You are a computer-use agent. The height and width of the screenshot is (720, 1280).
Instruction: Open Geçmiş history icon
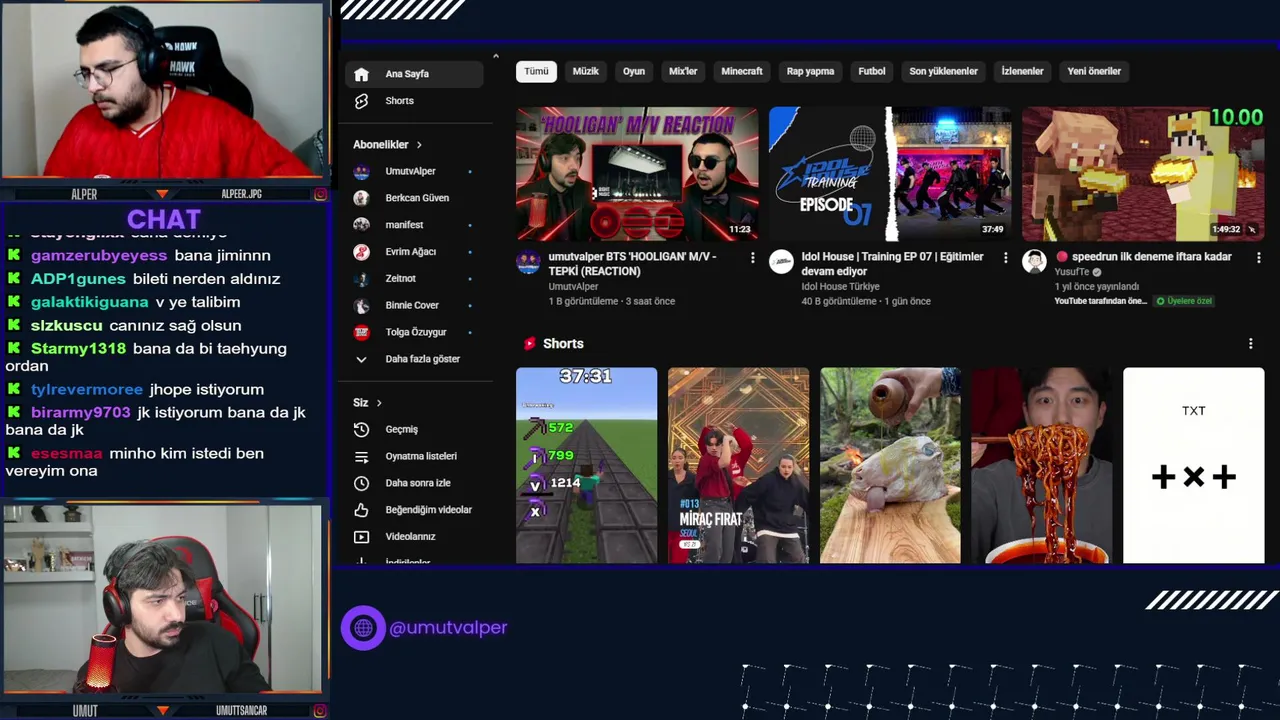pyautogui.click(x=361, y=429)
